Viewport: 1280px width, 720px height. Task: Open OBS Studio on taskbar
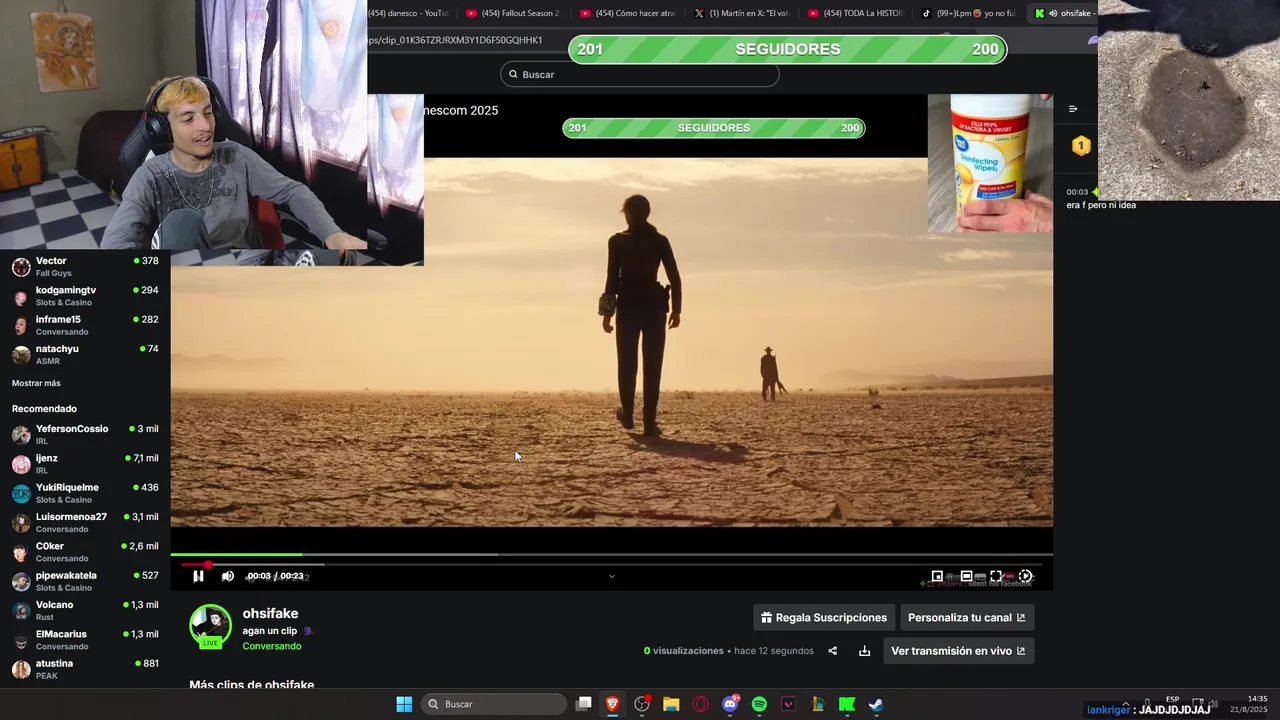pos(642,704)
